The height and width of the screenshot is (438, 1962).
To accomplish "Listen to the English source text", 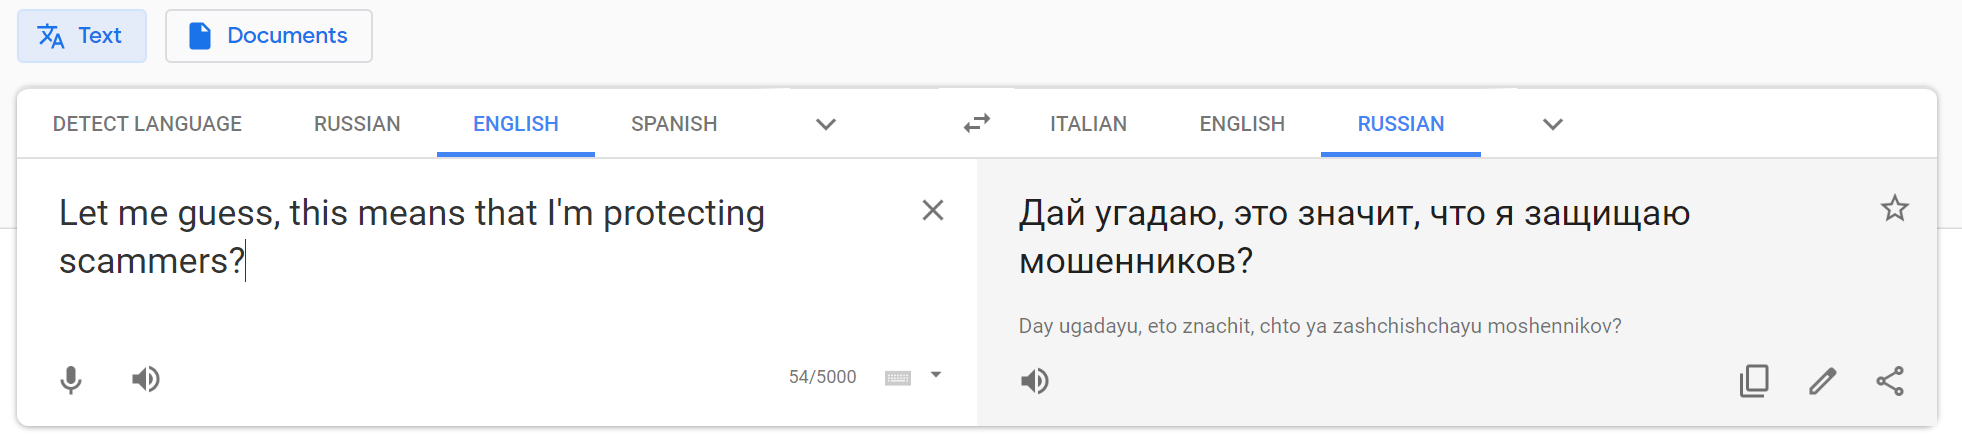I will (x=146, y=379).
